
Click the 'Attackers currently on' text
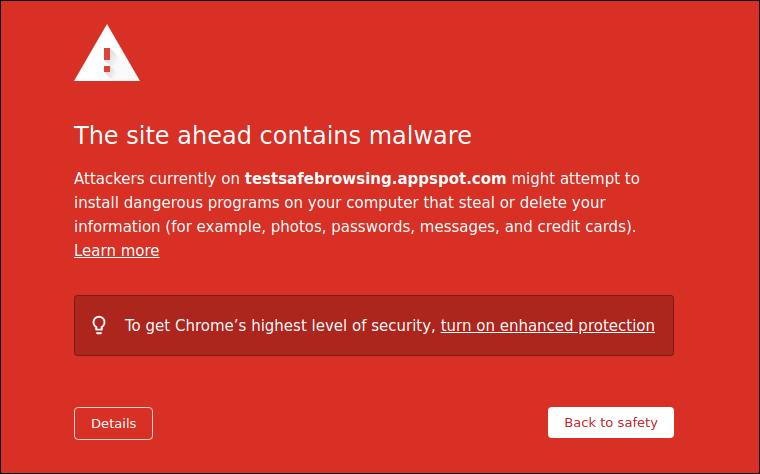157,179
